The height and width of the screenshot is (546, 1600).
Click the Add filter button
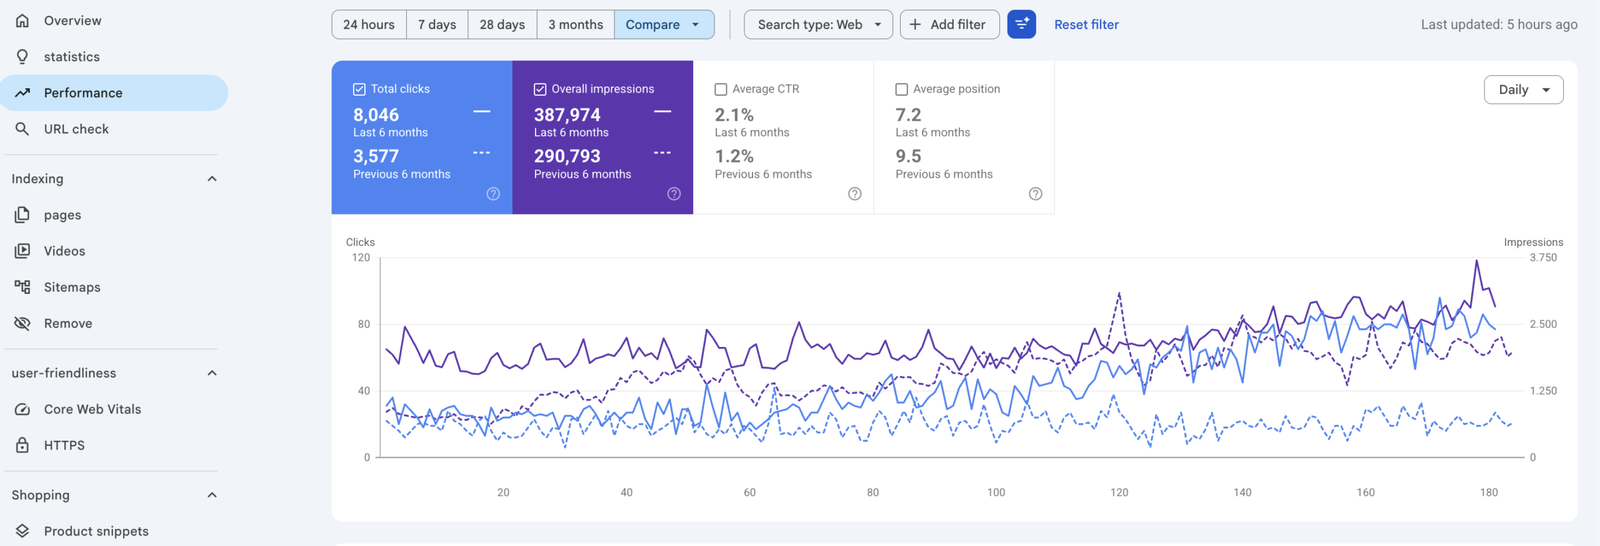949,24
